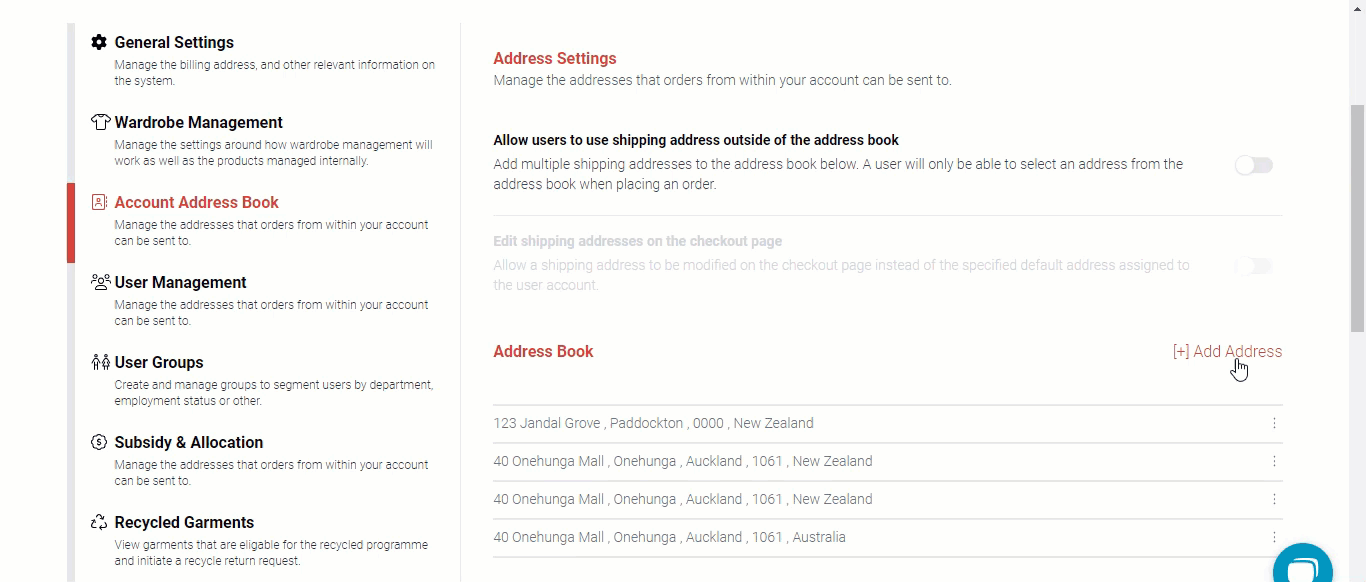Open options menu for 123 Jandal Grove
The width and height of the screenshot is (1366, 582).
tap(1274, 423)
